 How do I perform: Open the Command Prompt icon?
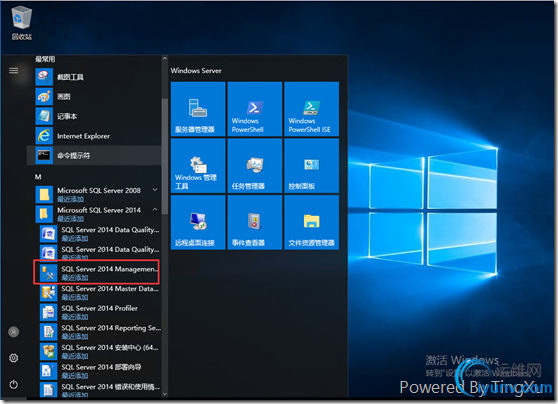(x=44, y=155)
